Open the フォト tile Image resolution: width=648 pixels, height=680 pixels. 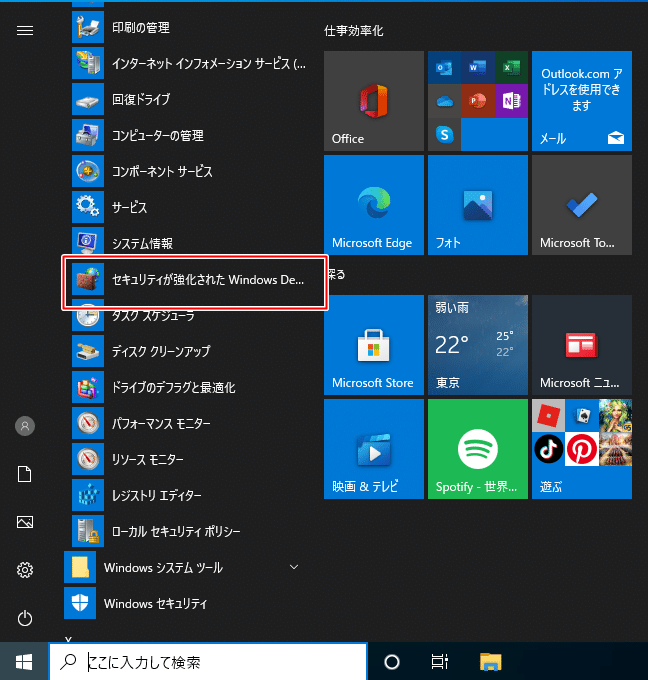[x=478, y=205]
